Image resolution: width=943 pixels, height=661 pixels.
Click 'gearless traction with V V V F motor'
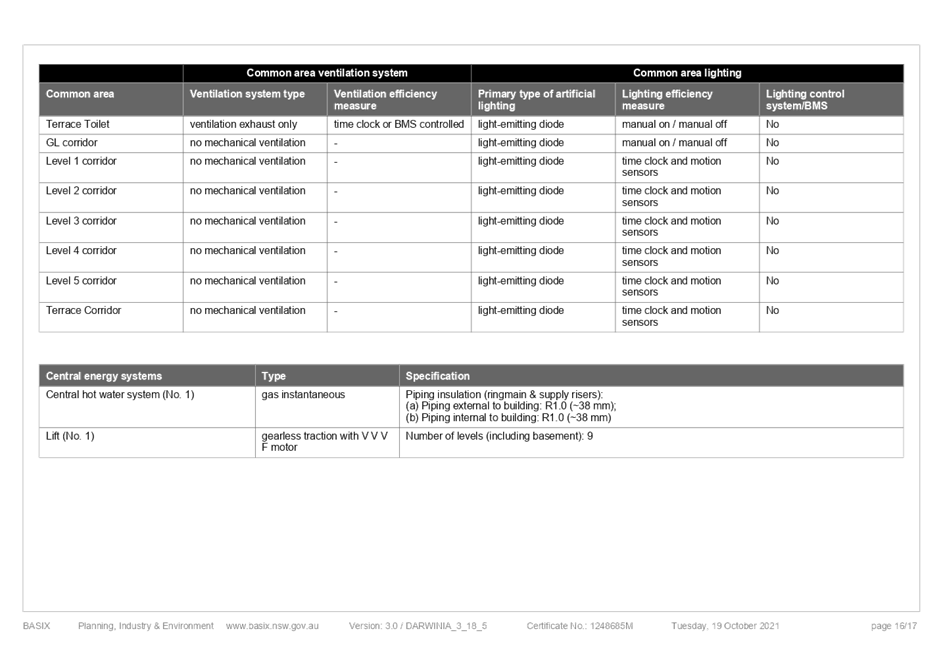(325, 442)
